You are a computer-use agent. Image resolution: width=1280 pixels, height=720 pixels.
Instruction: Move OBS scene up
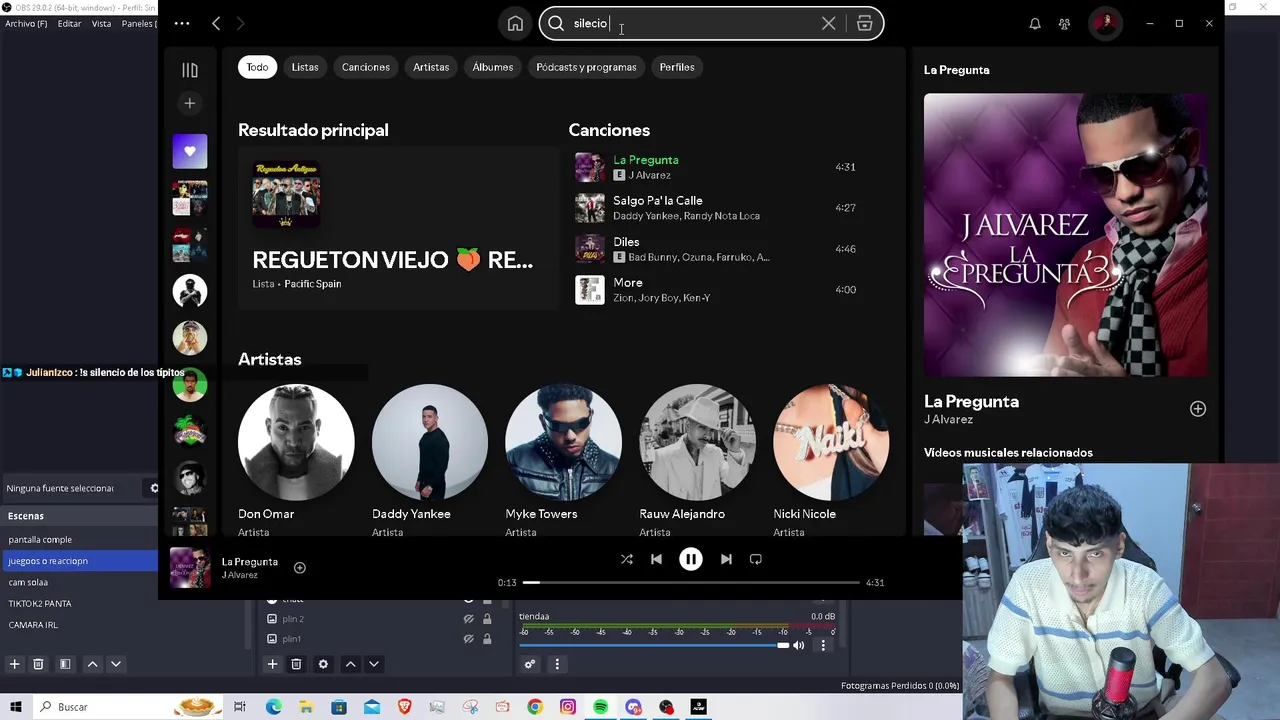pos(92,664)
